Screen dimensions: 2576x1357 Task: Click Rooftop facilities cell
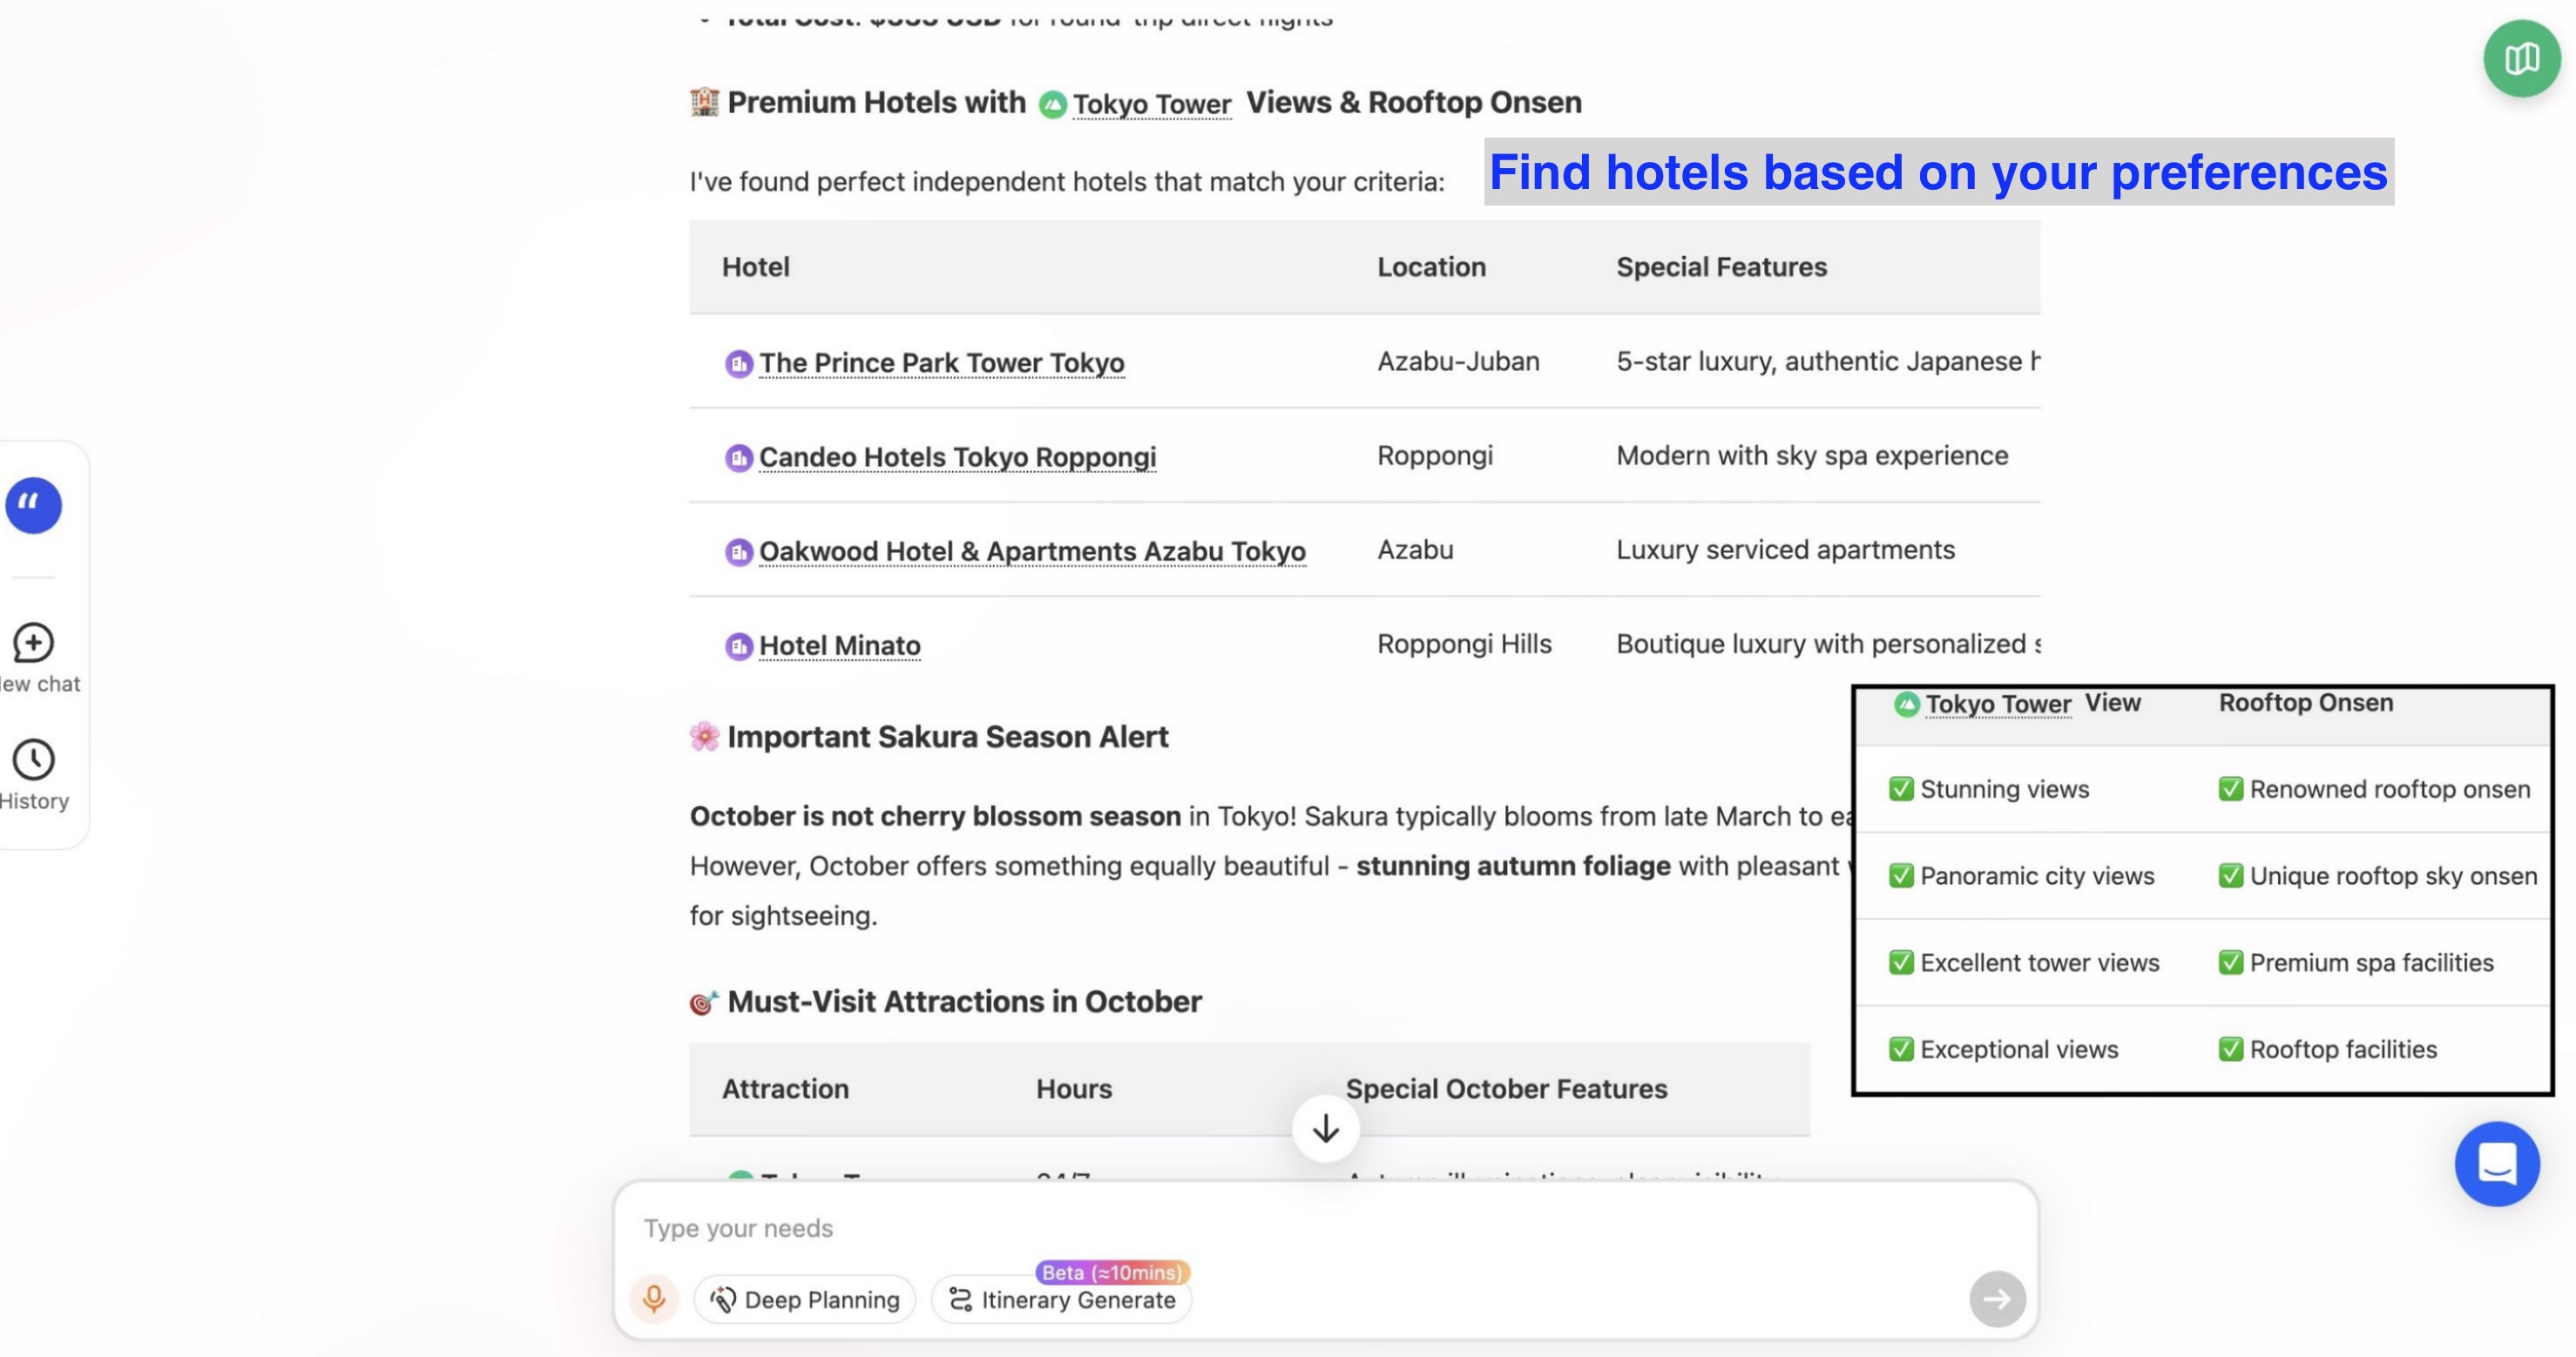point(2327,1049)
